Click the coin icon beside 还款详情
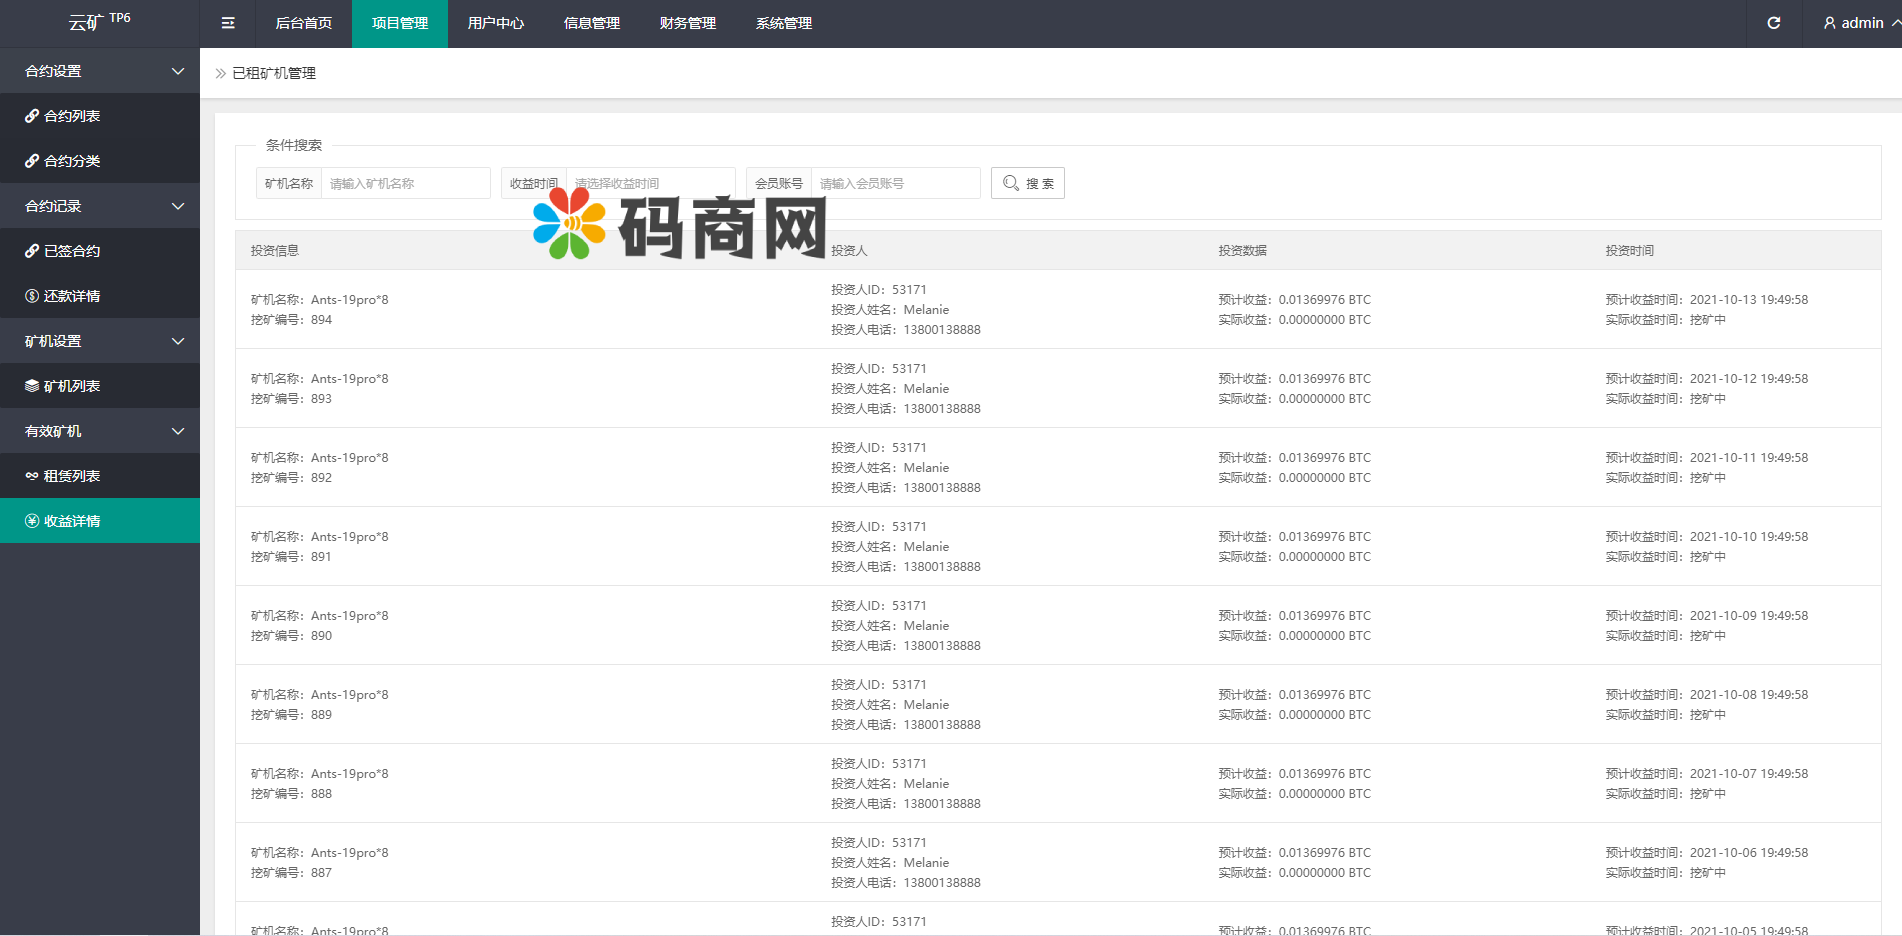 tap(32, 296)
